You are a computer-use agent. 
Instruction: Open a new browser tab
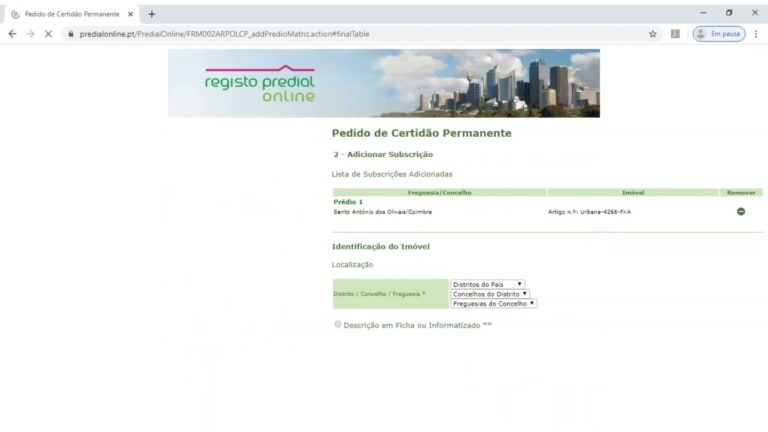(152, 14)
